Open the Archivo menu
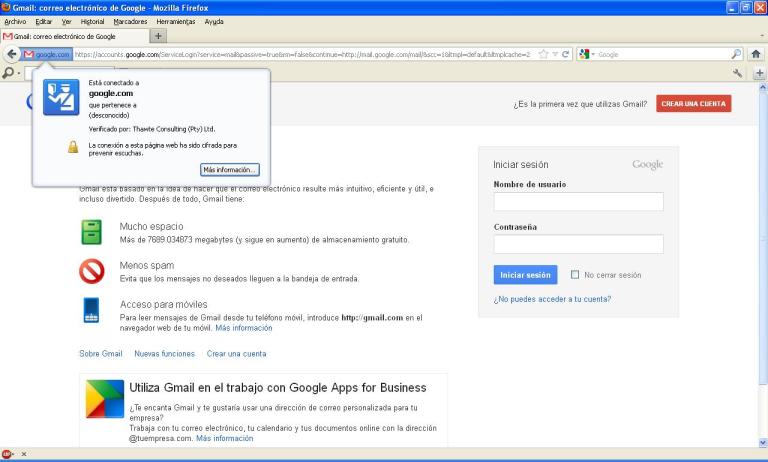Screen dimensions: 768x462 (15, 22)
